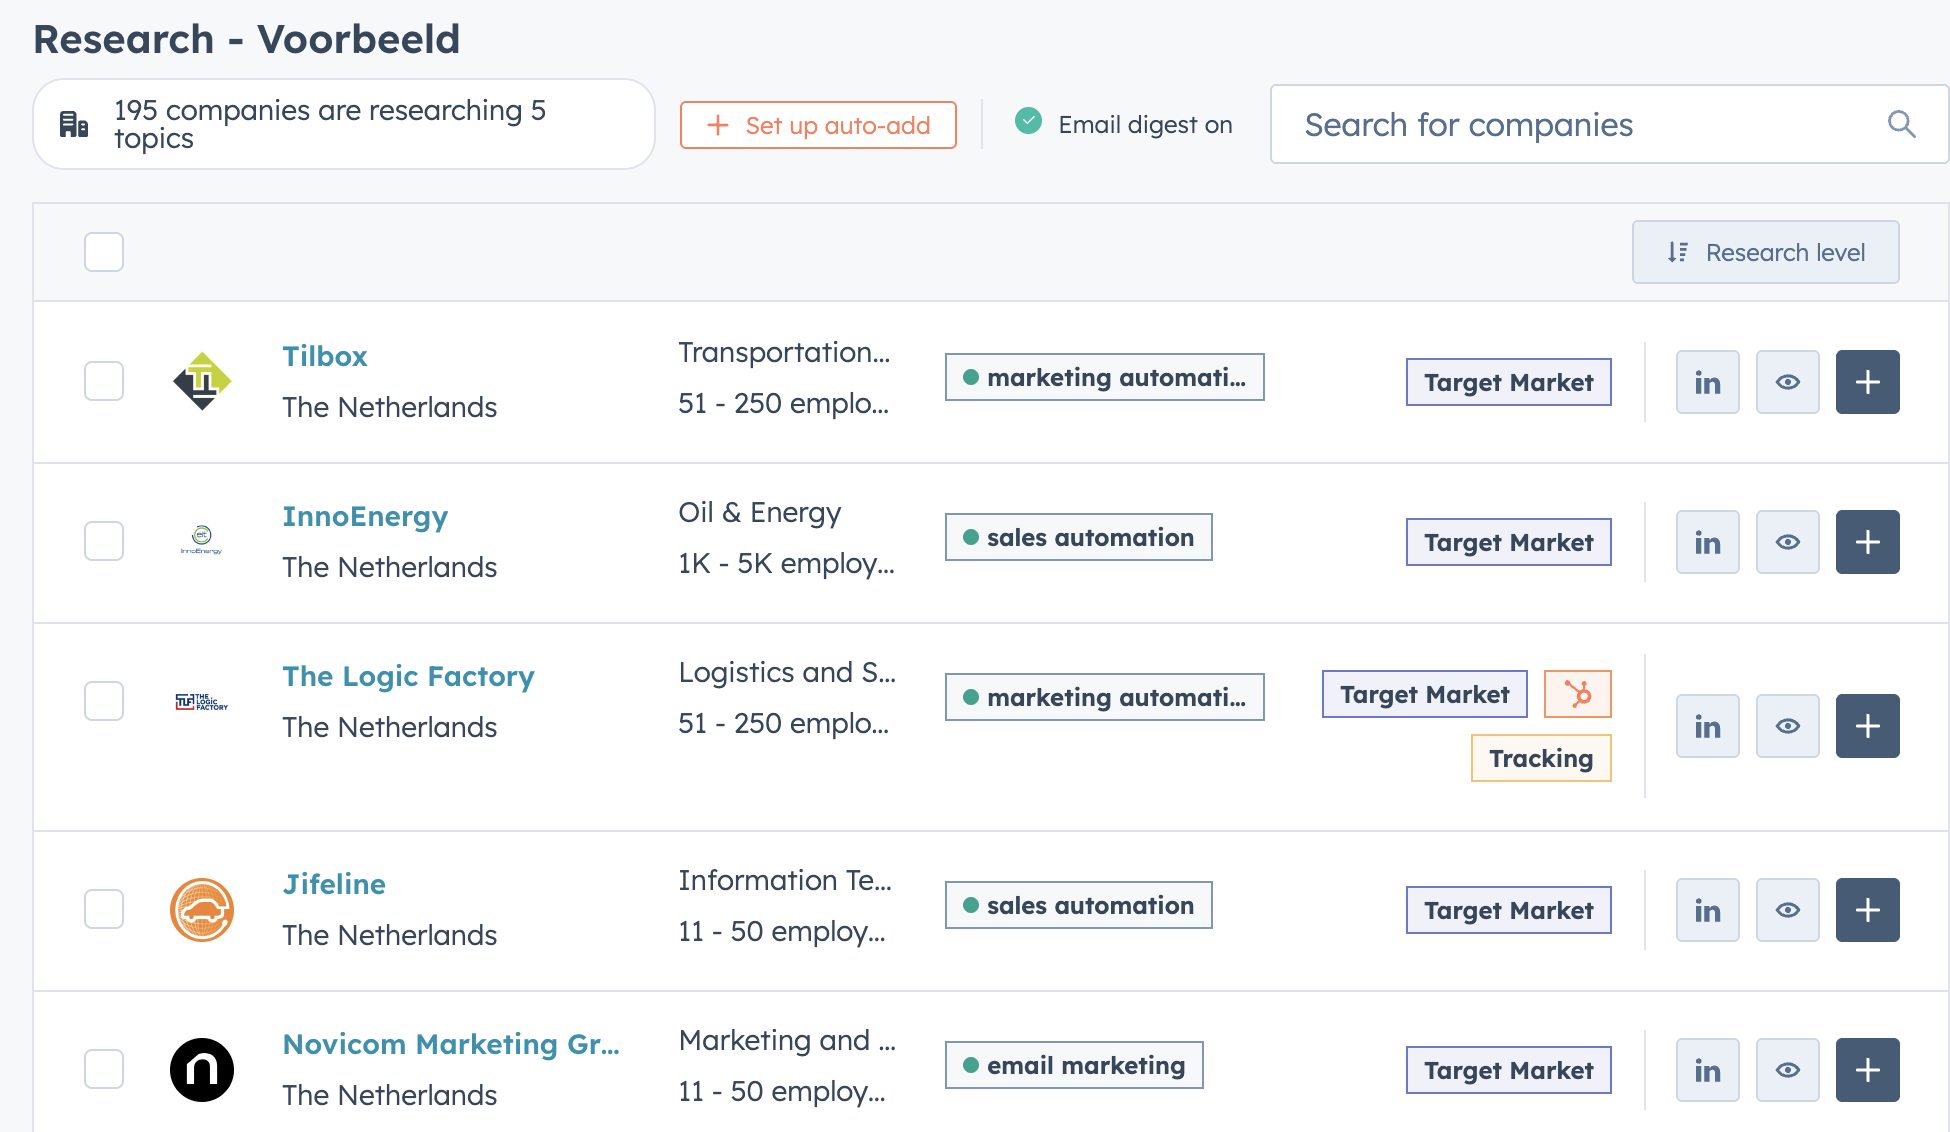Click the companies counter building icon

72,123
